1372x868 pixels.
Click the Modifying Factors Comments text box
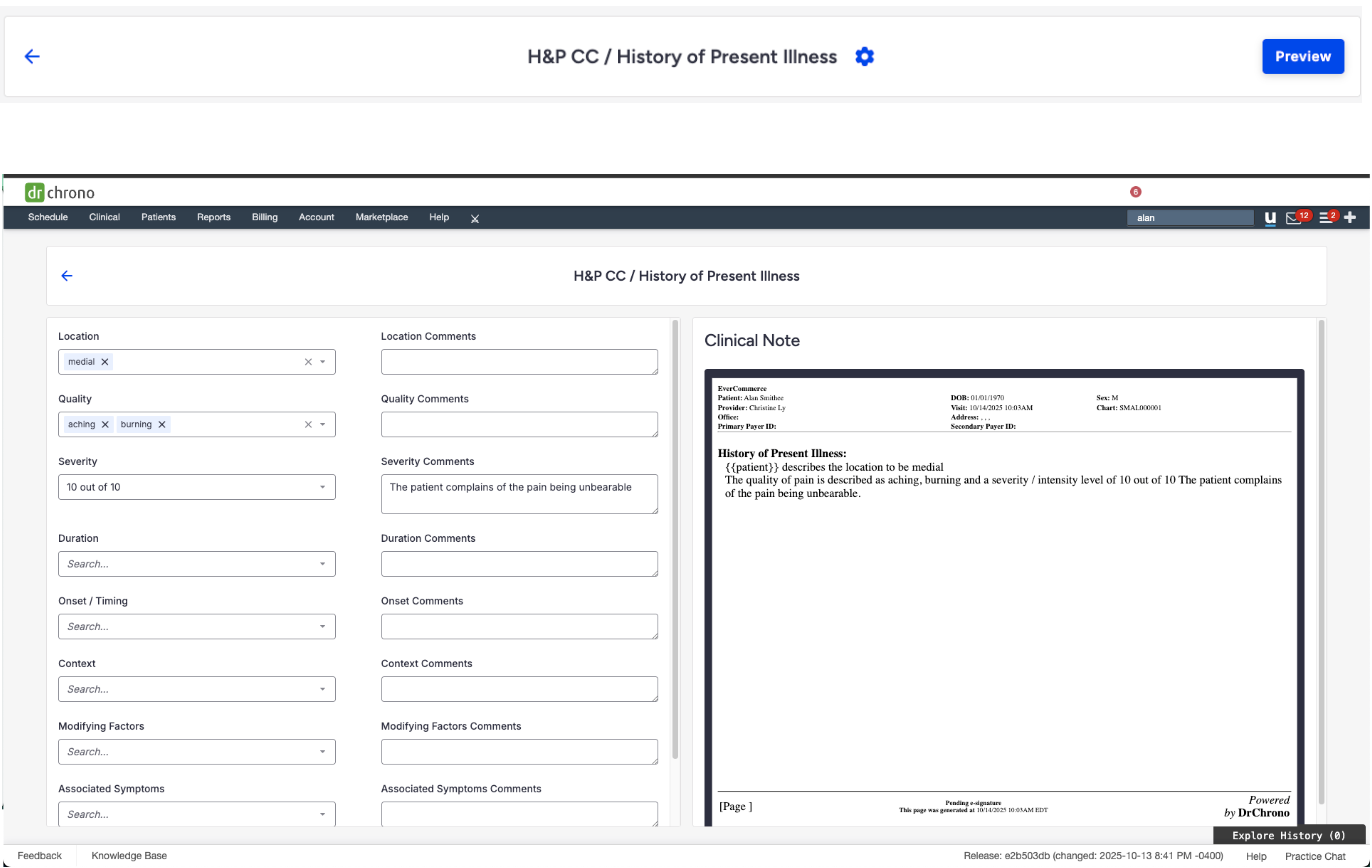(519, 752)
